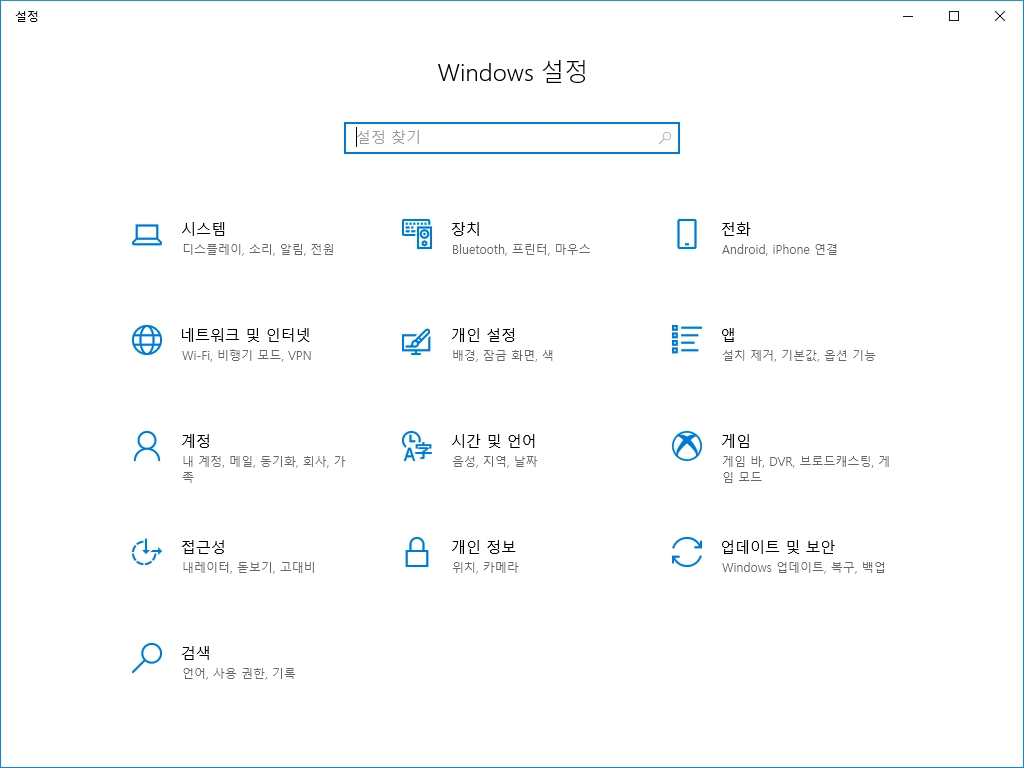The height and width of the screenshot is (768, 1024).
Task: Click text '디스플레이, 소리, 알림, 전원'
Action: 259,249
